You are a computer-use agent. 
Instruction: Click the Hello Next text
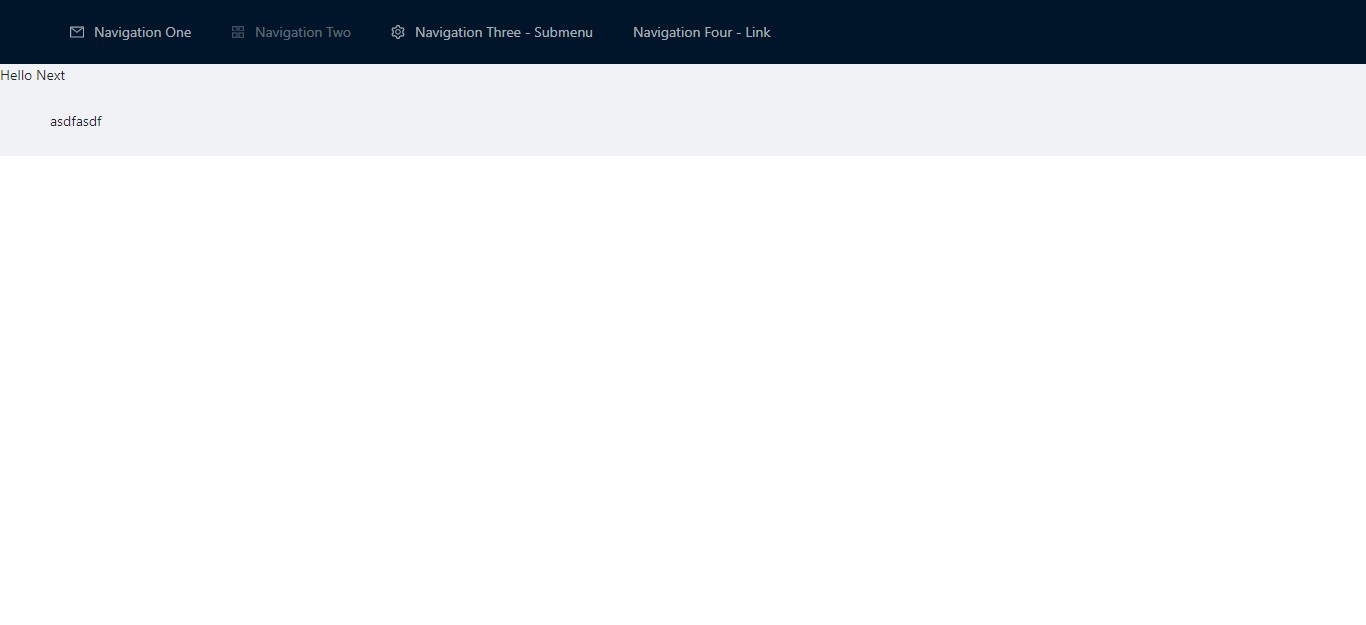[33, 75]
